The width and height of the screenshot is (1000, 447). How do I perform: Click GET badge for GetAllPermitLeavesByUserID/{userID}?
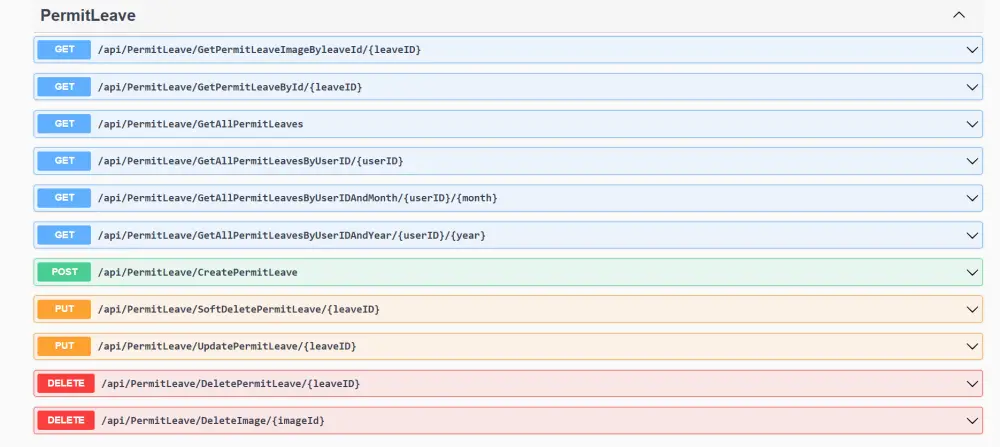point(64,161)
